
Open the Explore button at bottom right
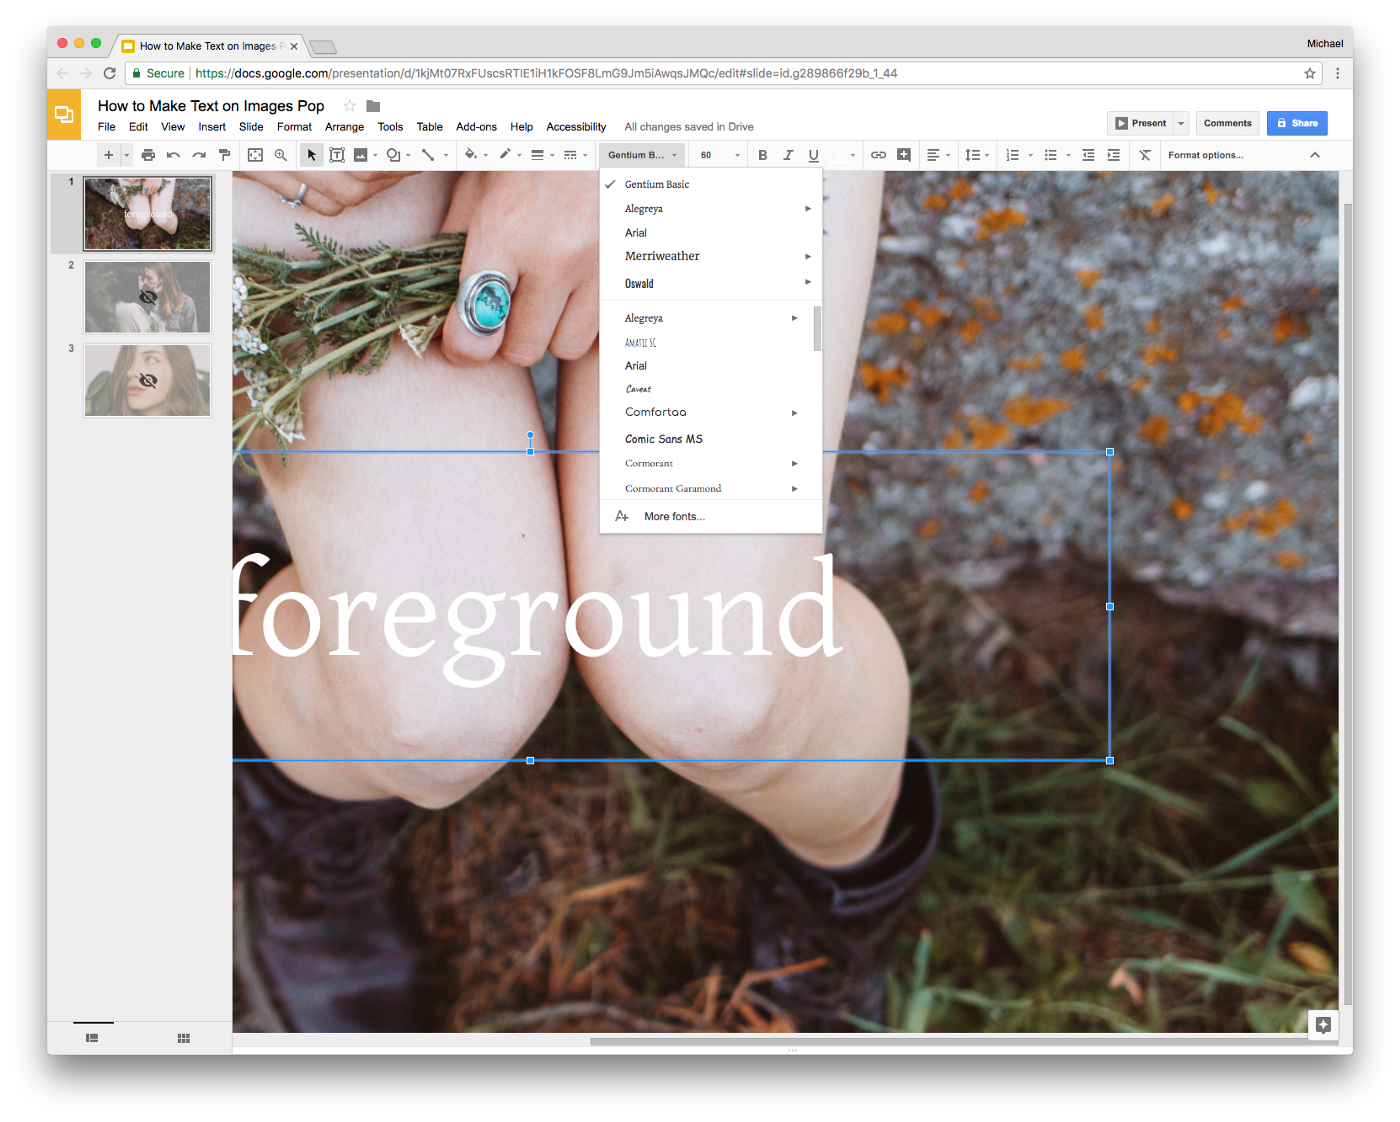coord(1323,1025)
